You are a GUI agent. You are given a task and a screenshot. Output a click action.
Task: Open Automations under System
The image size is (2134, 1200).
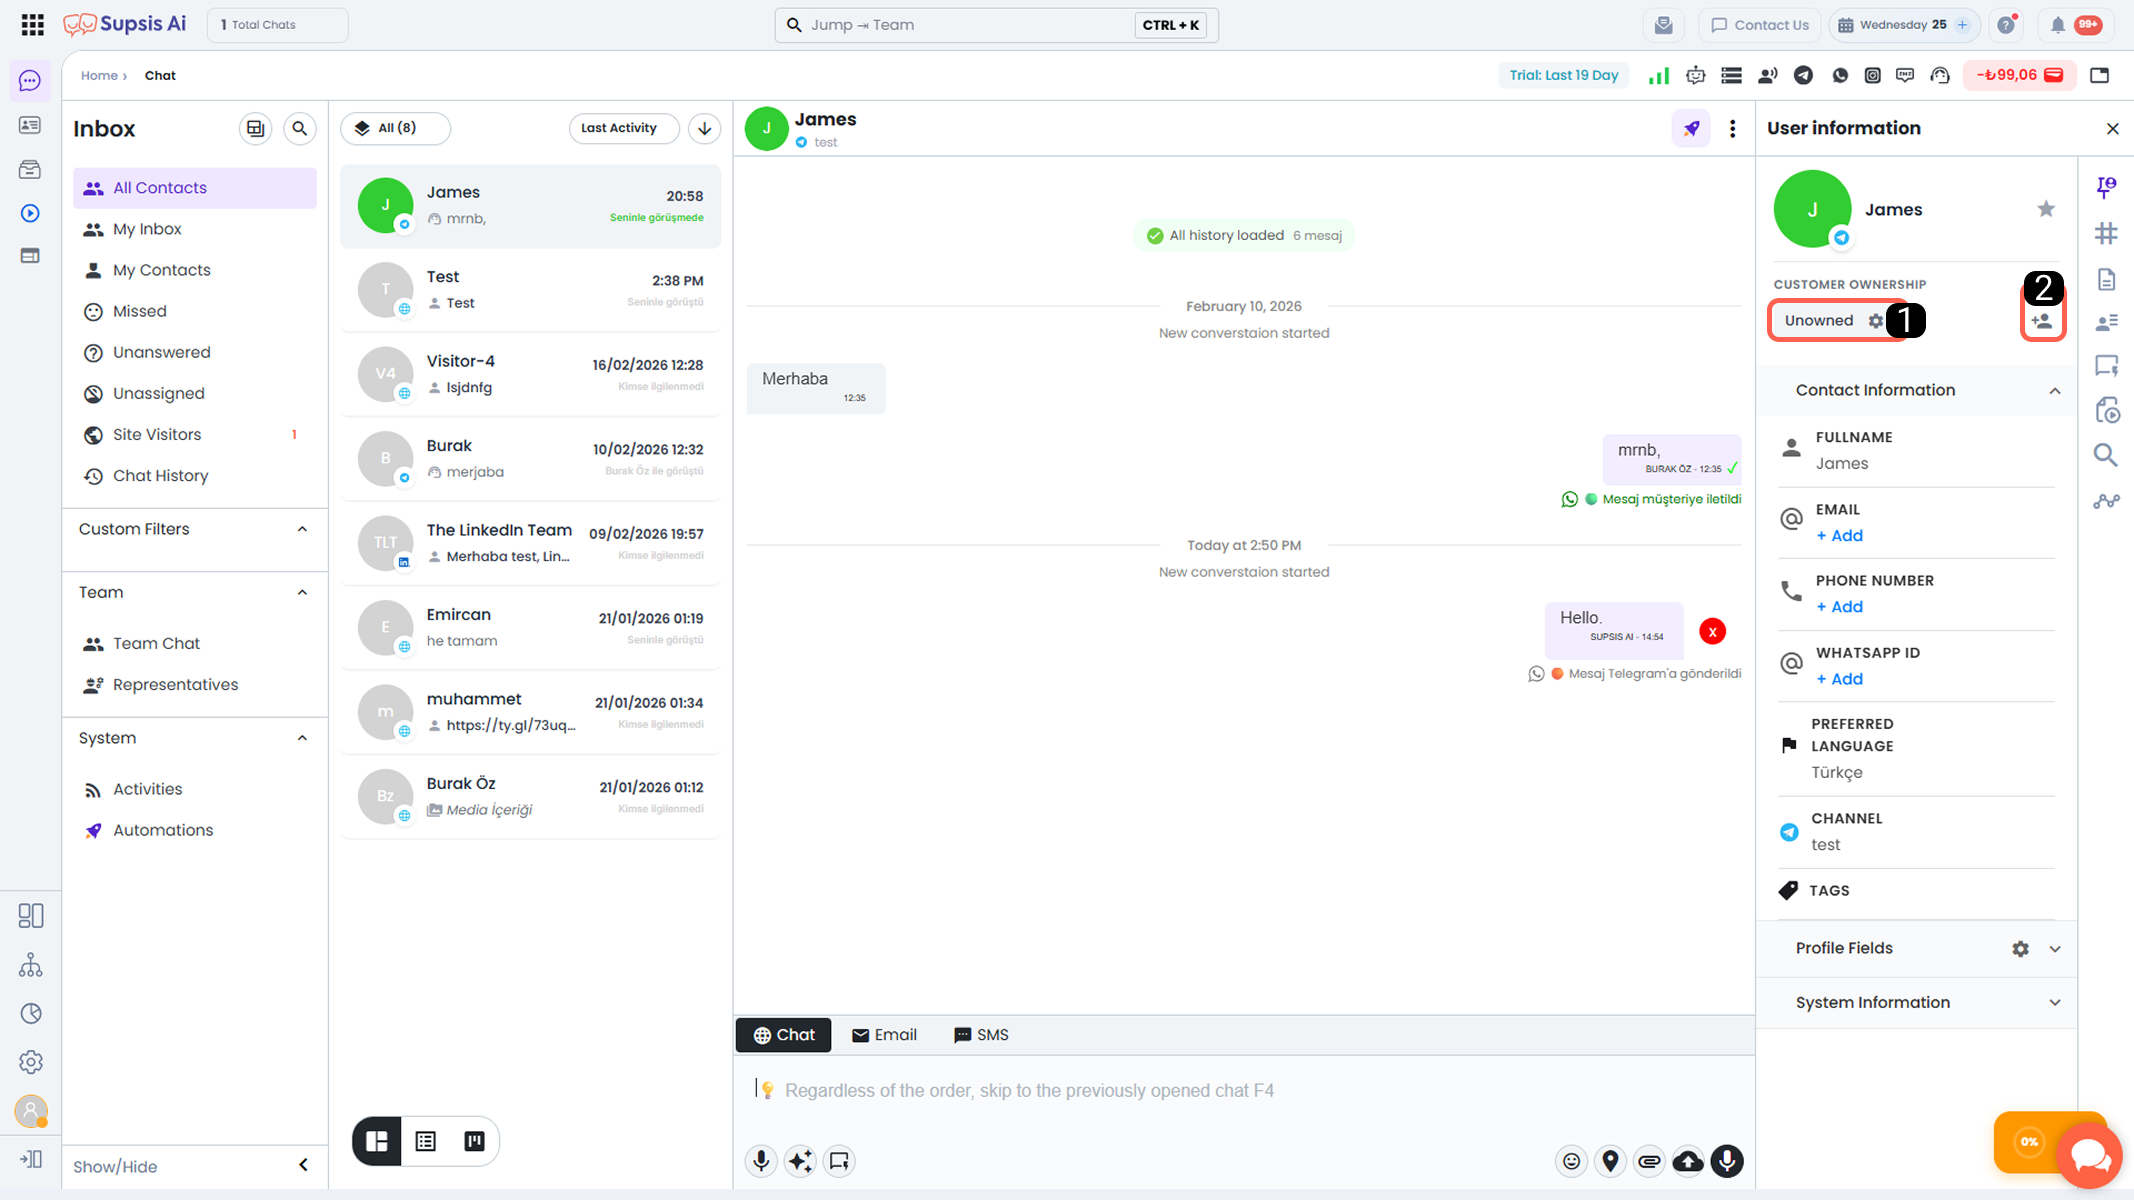click(195, 830)
